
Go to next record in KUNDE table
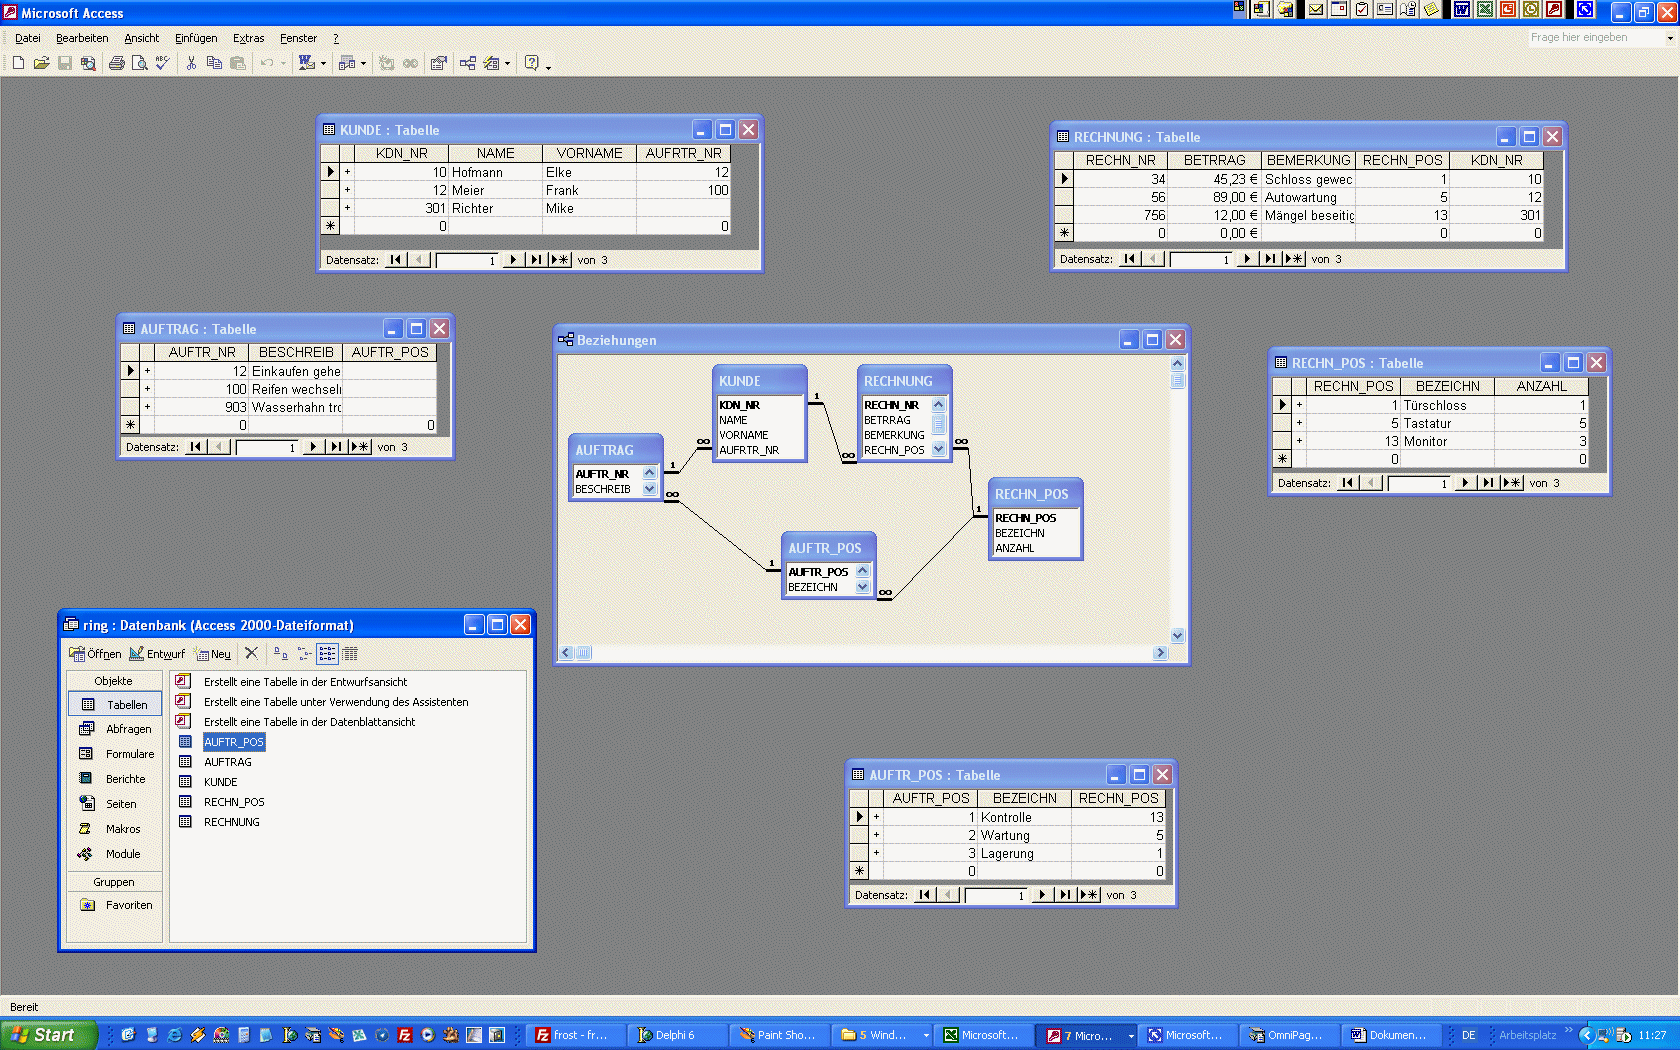pyautogui.click(x=512, y=260)
